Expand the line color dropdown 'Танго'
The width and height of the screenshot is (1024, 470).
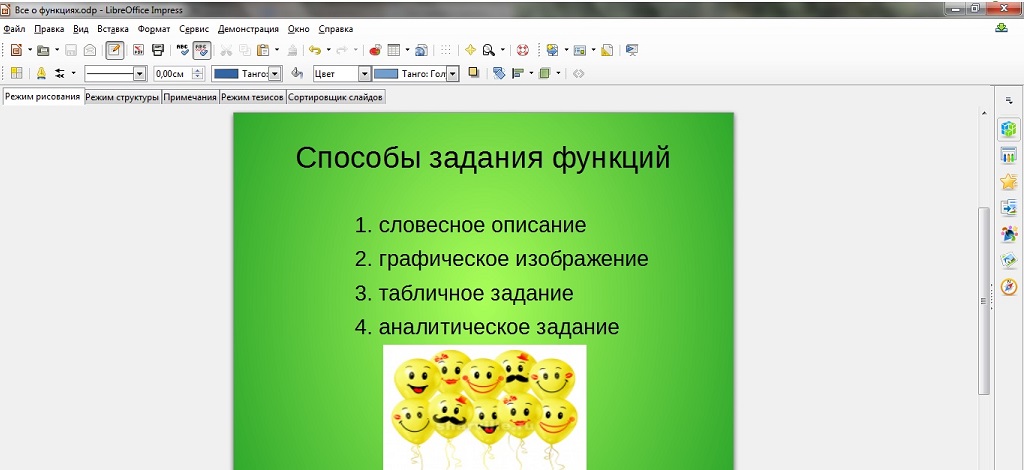[x=274, y=74]
